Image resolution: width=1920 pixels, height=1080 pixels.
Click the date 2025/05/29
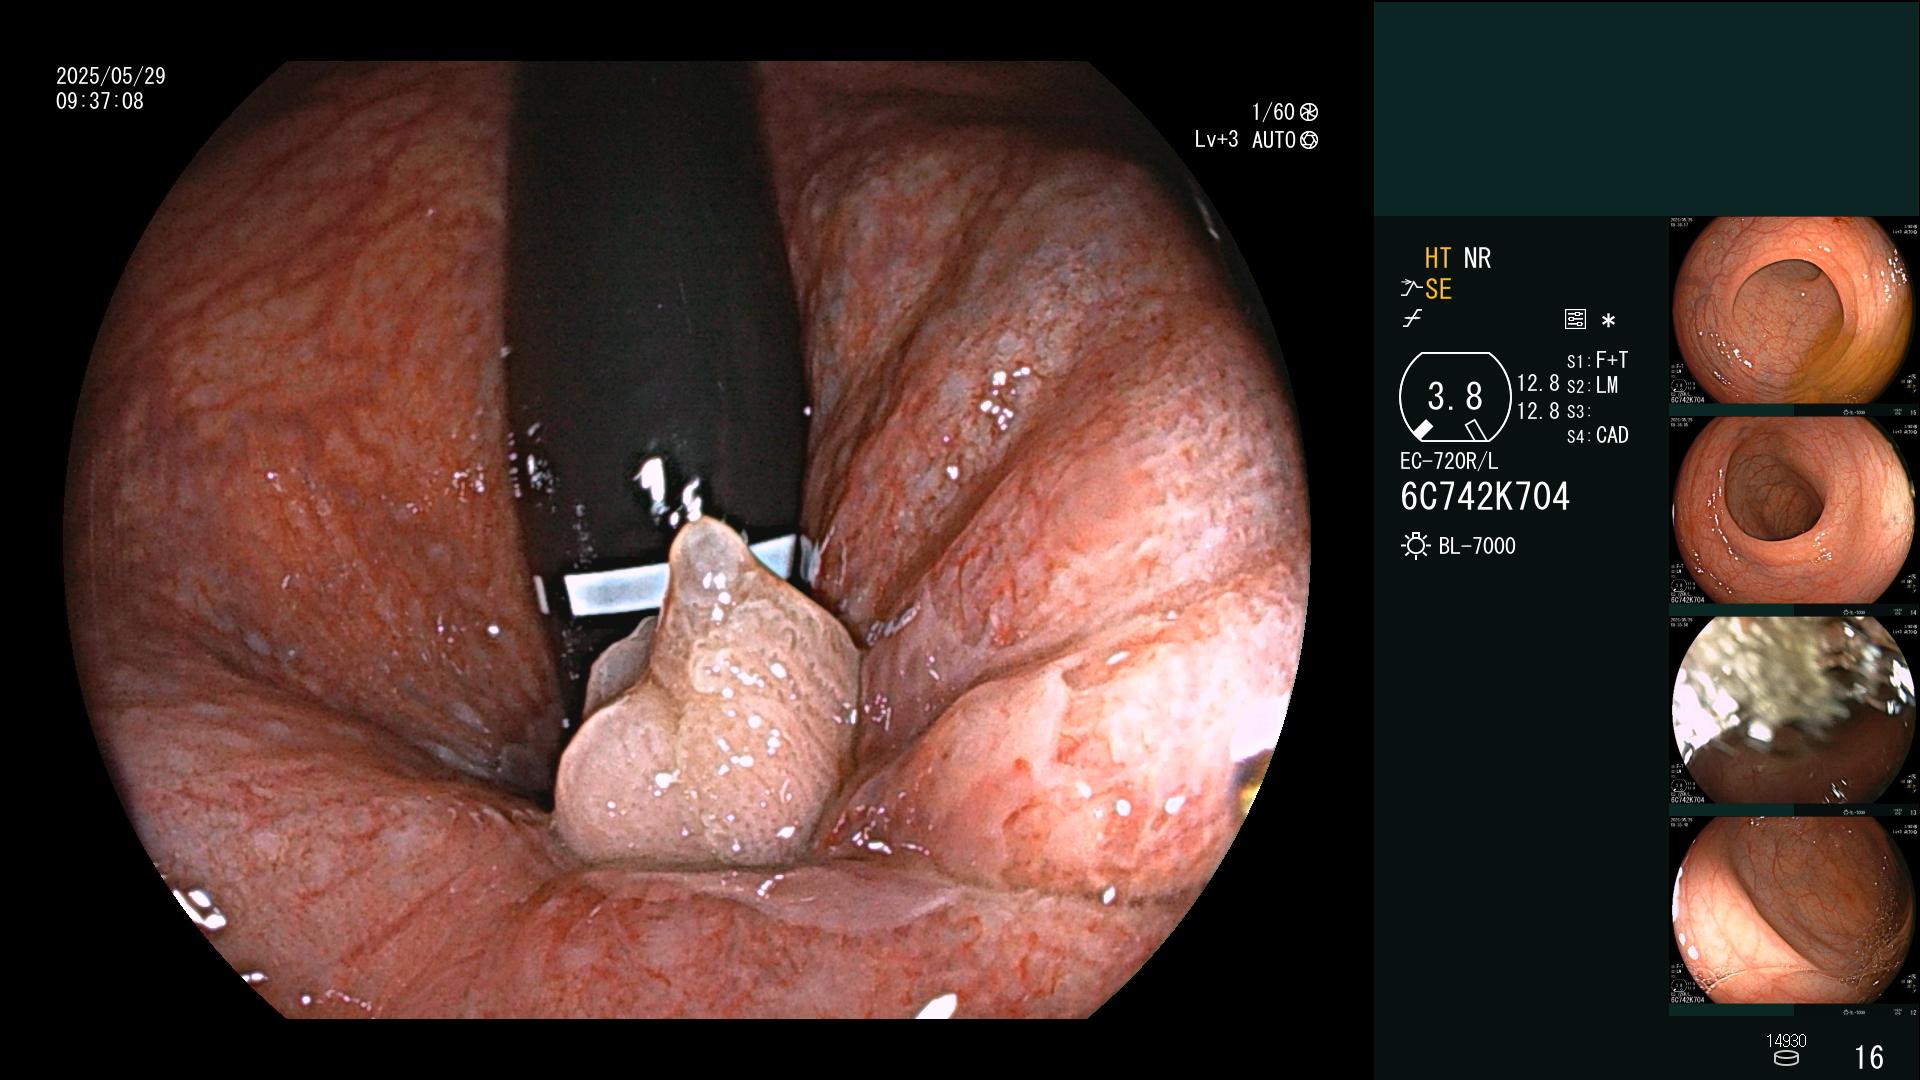pos(111,76)
